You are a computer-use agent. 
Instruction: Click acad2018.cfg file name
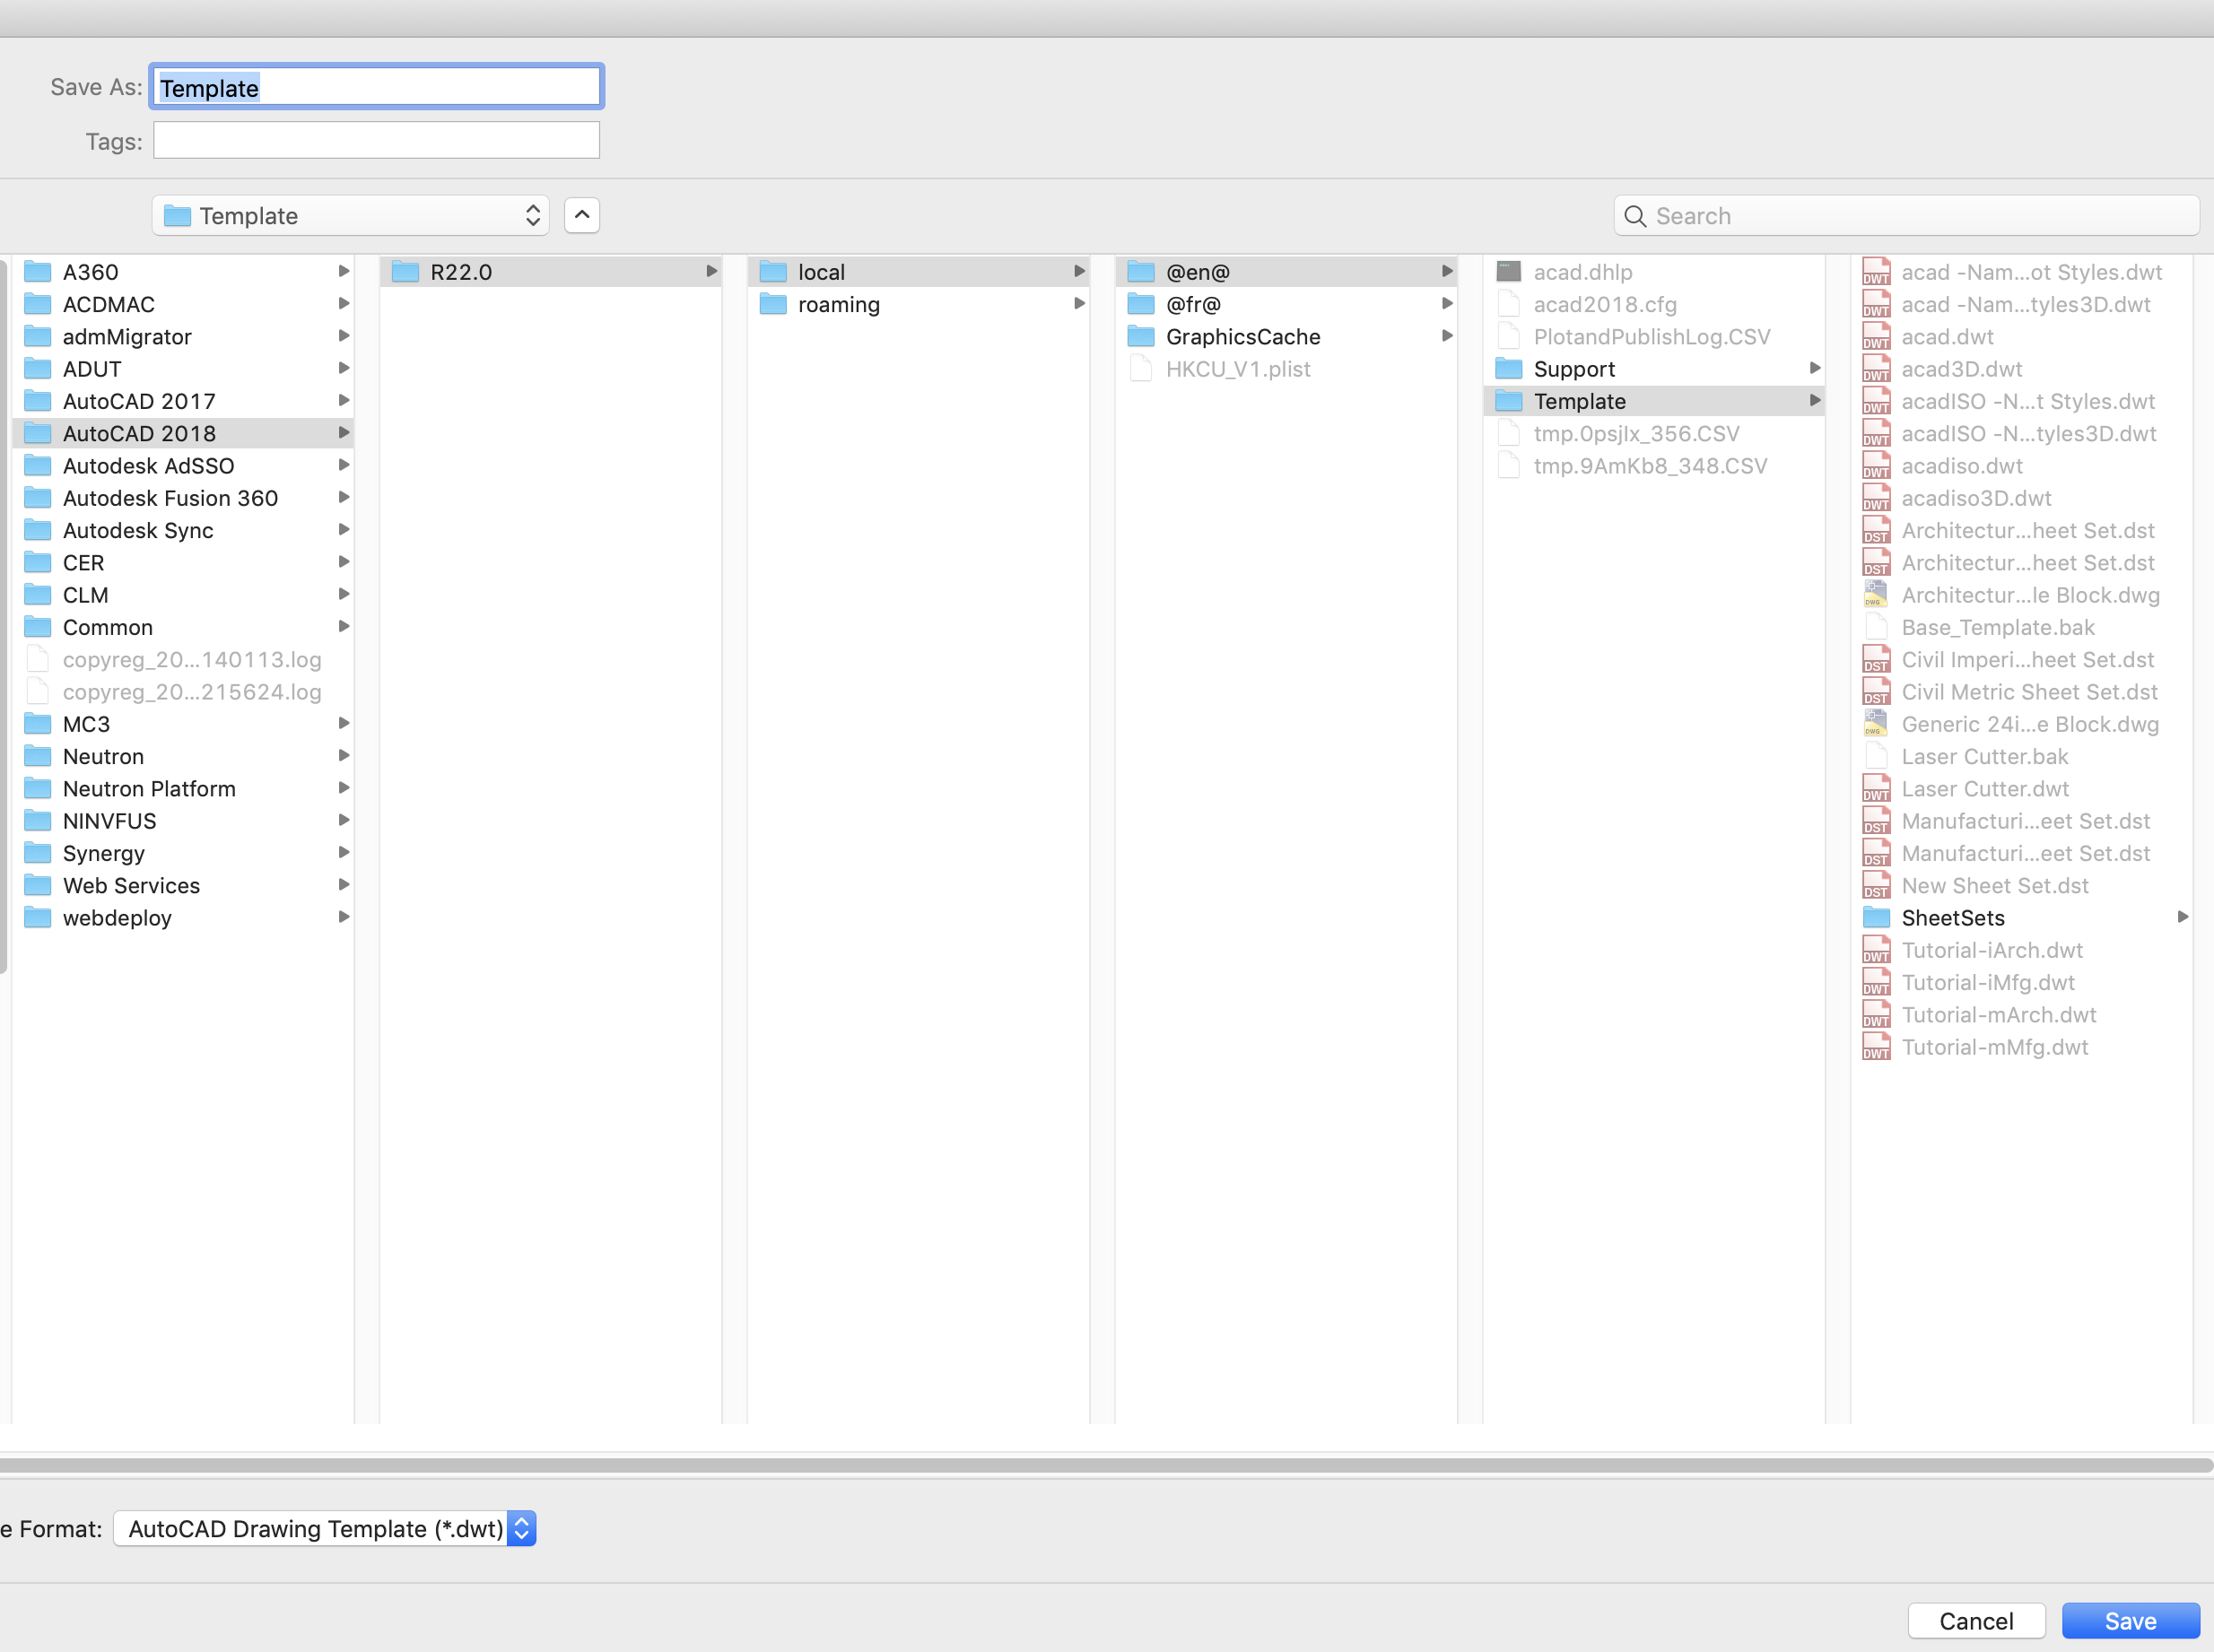(x=1605, y=304)
